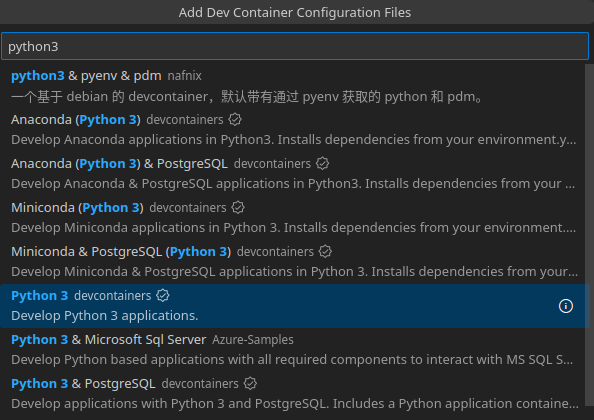Click verified badge on Miniconda & PostgreSQL entry
This screenshot has width=594, height=420.
(x=325, y=251)
